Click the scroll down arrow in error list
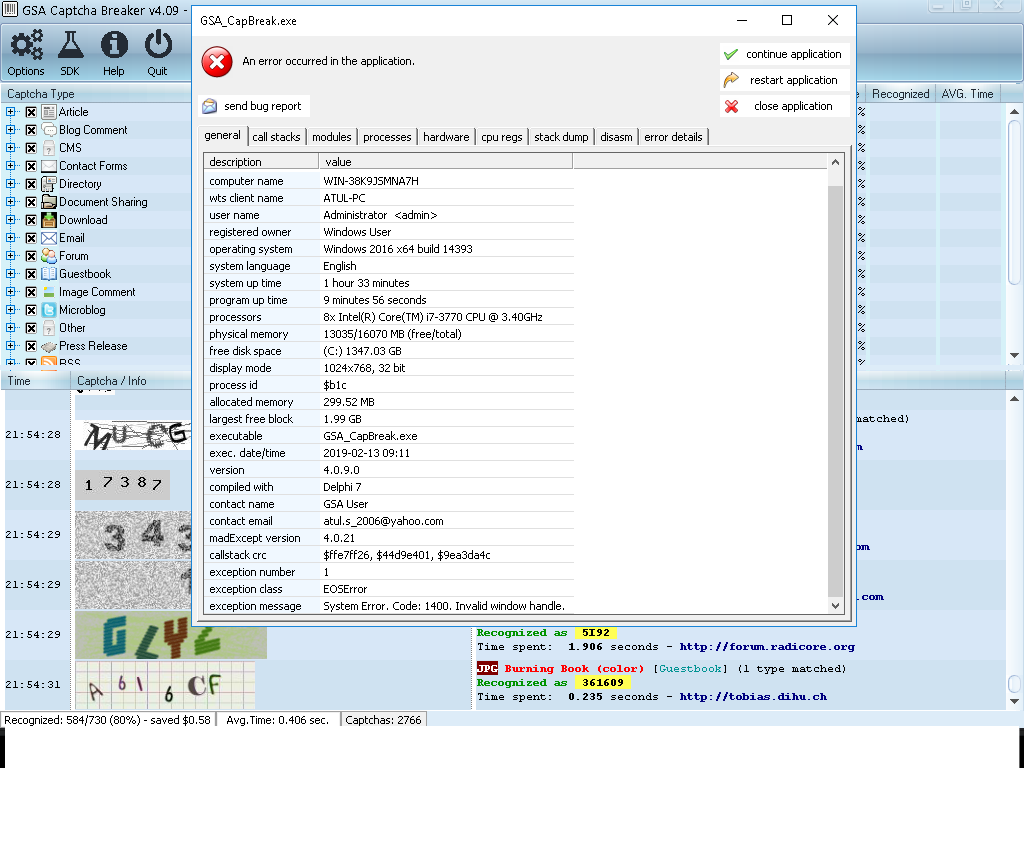 click(x=835, y=606)
